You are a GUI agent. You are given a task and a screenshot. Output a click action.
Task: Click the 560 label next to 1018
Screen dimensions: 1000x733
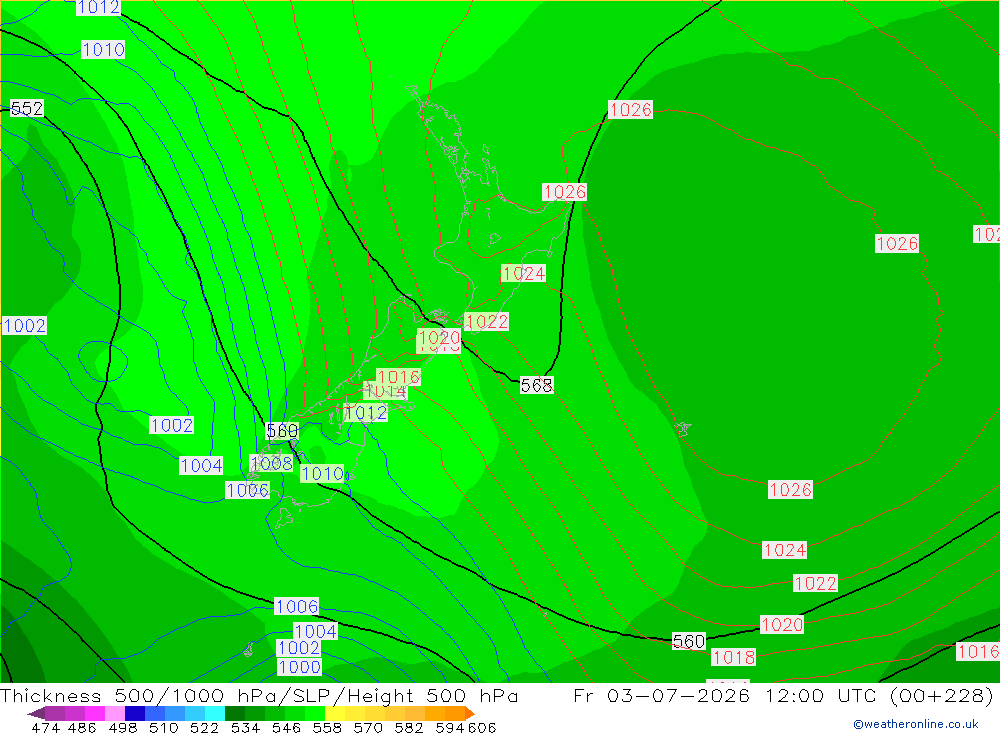point(689,641)
